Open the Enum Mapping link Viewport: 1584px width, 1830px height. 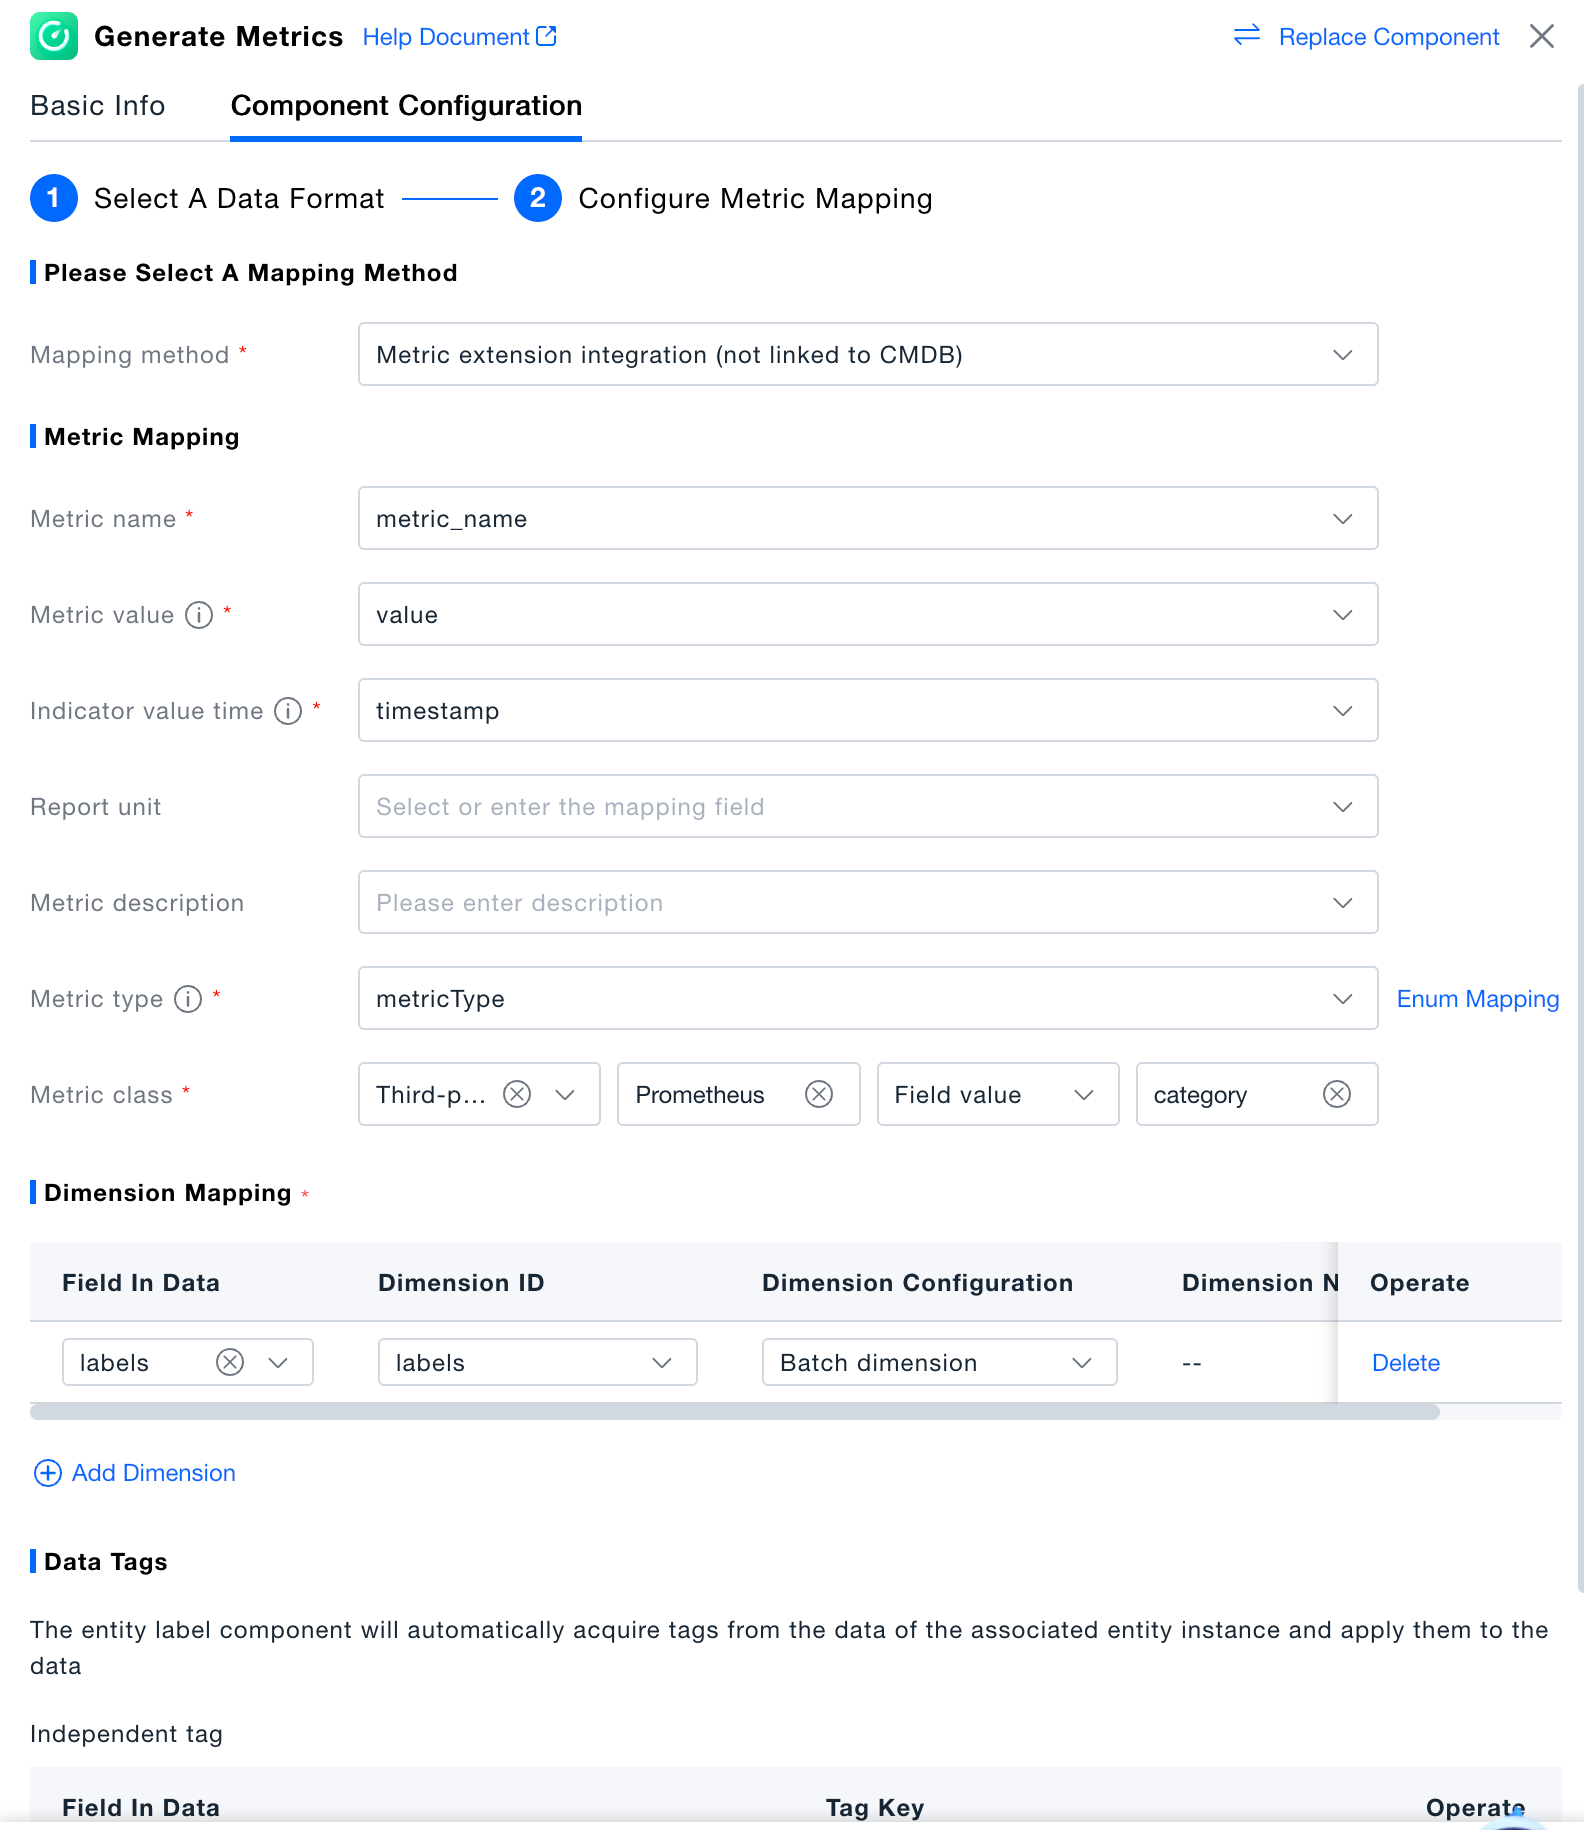click(x=1477, y=999)
